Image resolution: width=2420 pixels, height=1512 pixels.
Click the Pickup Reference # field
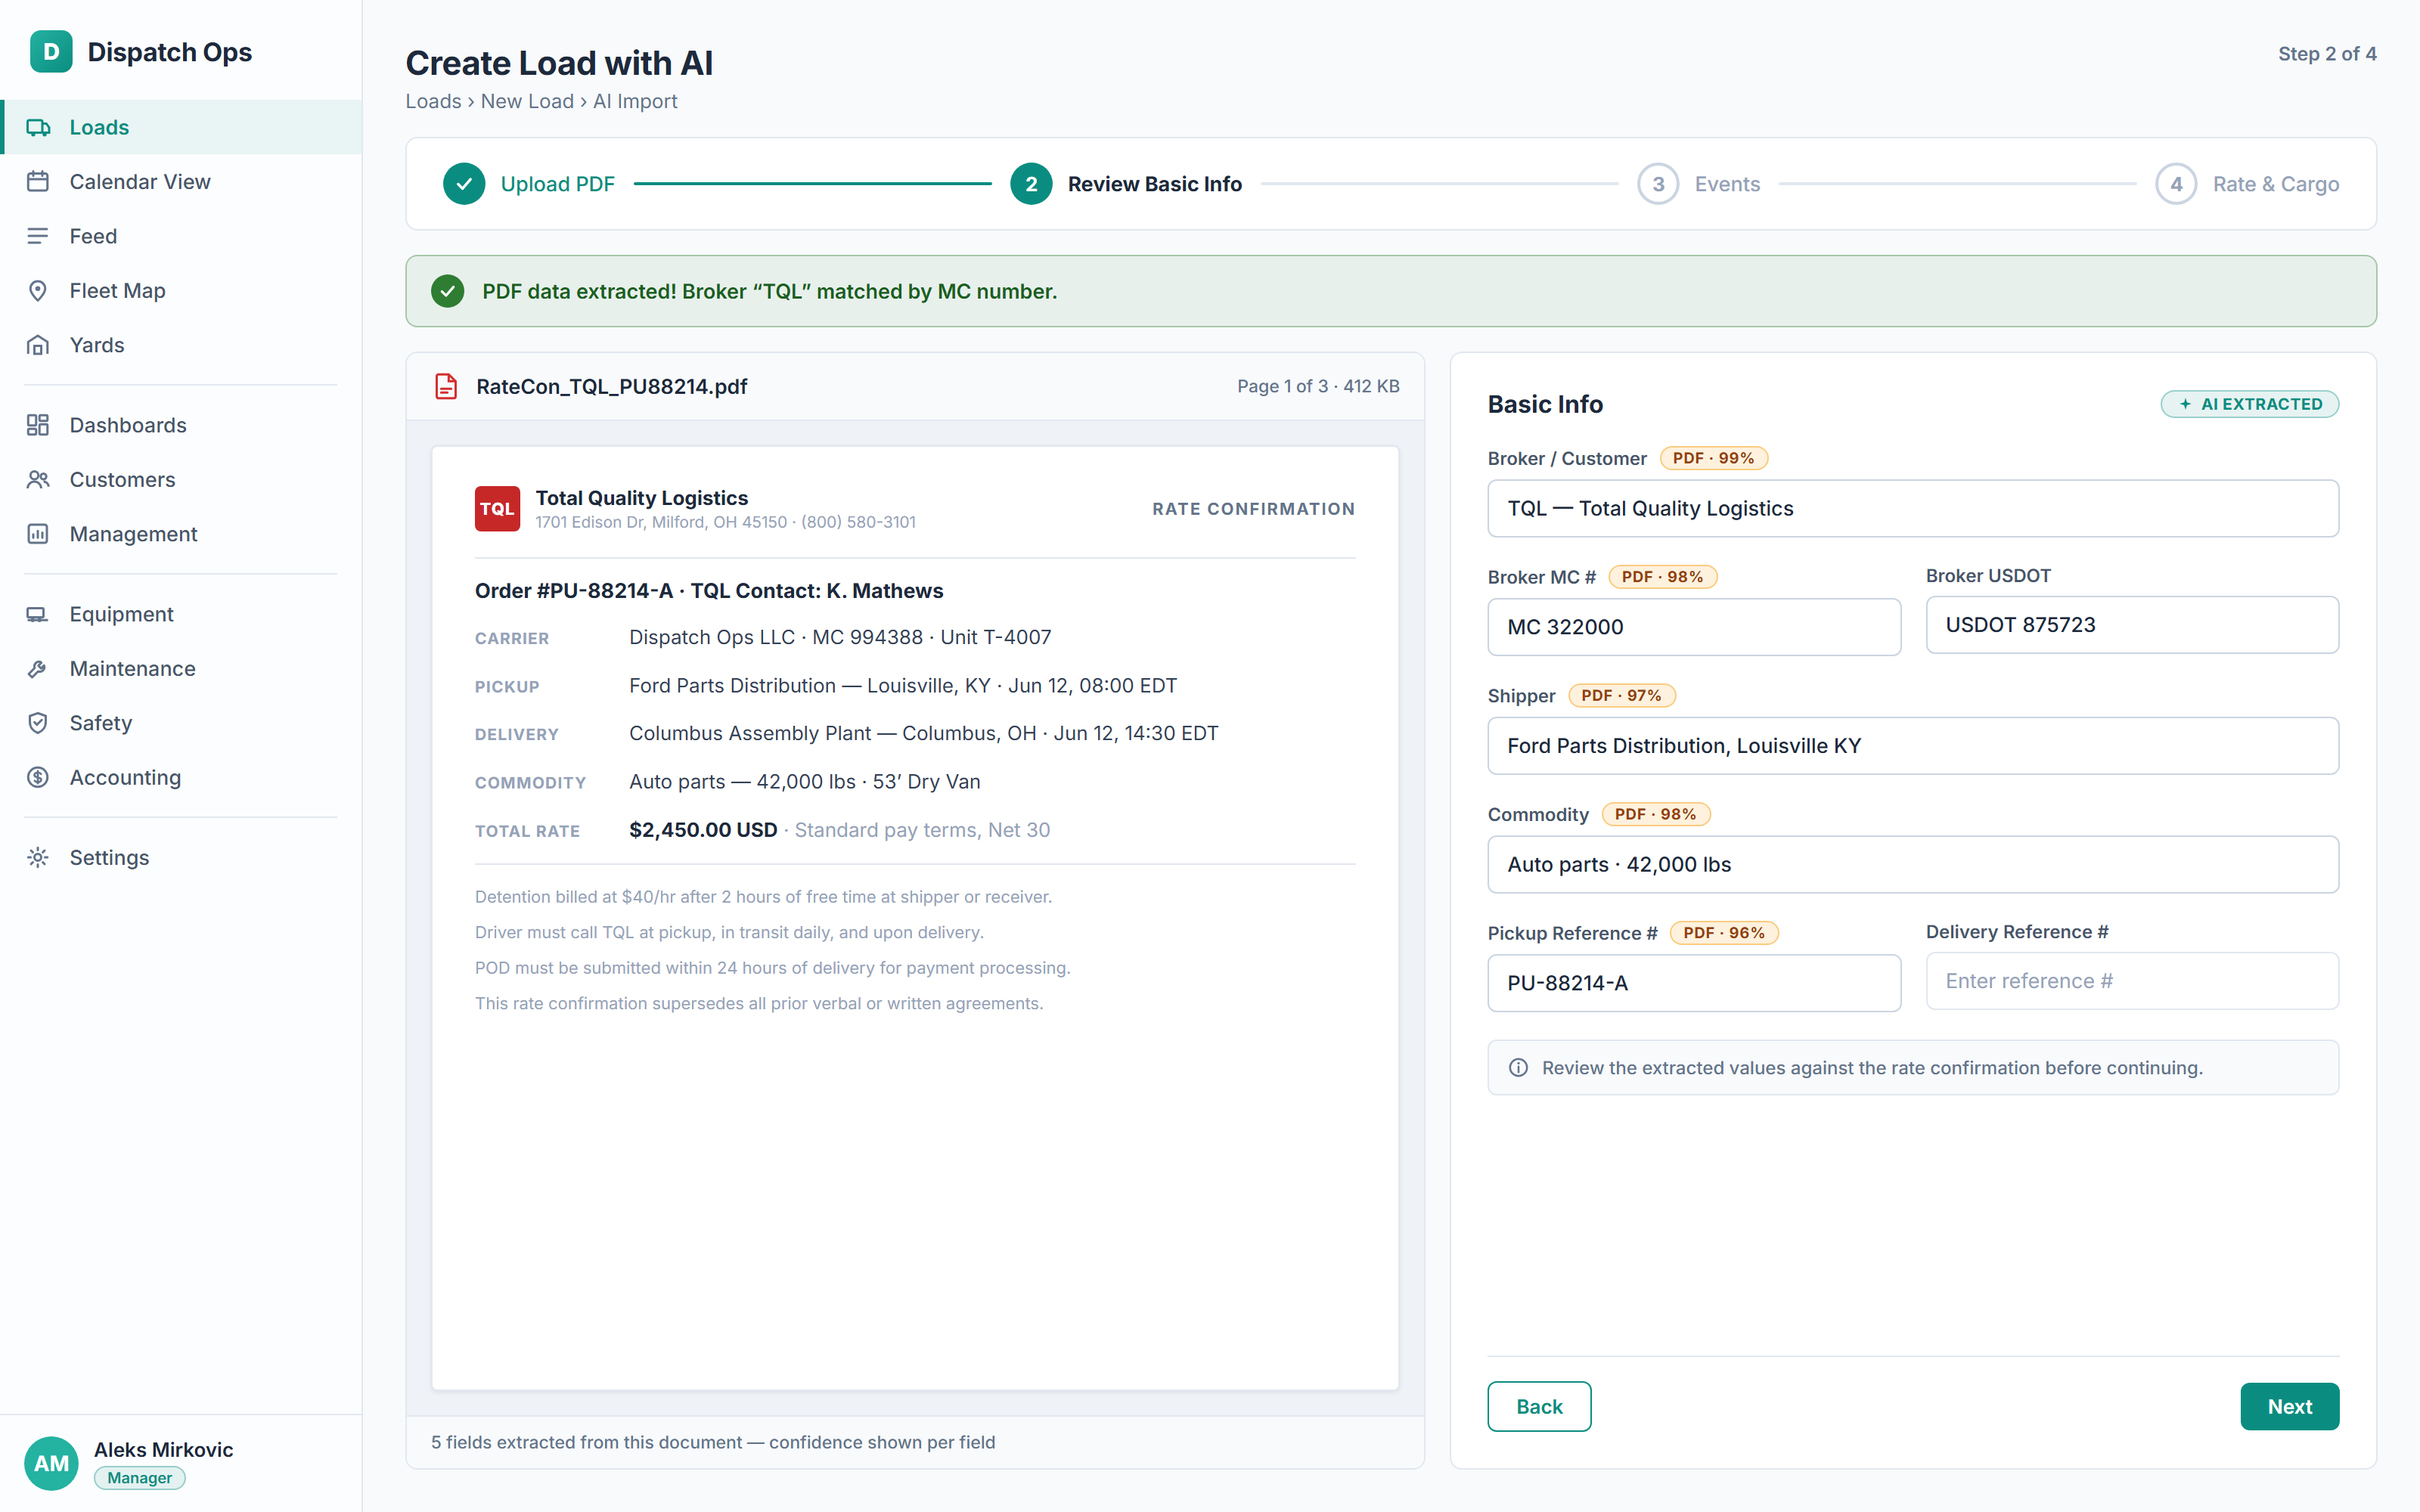pos(1694,983)
